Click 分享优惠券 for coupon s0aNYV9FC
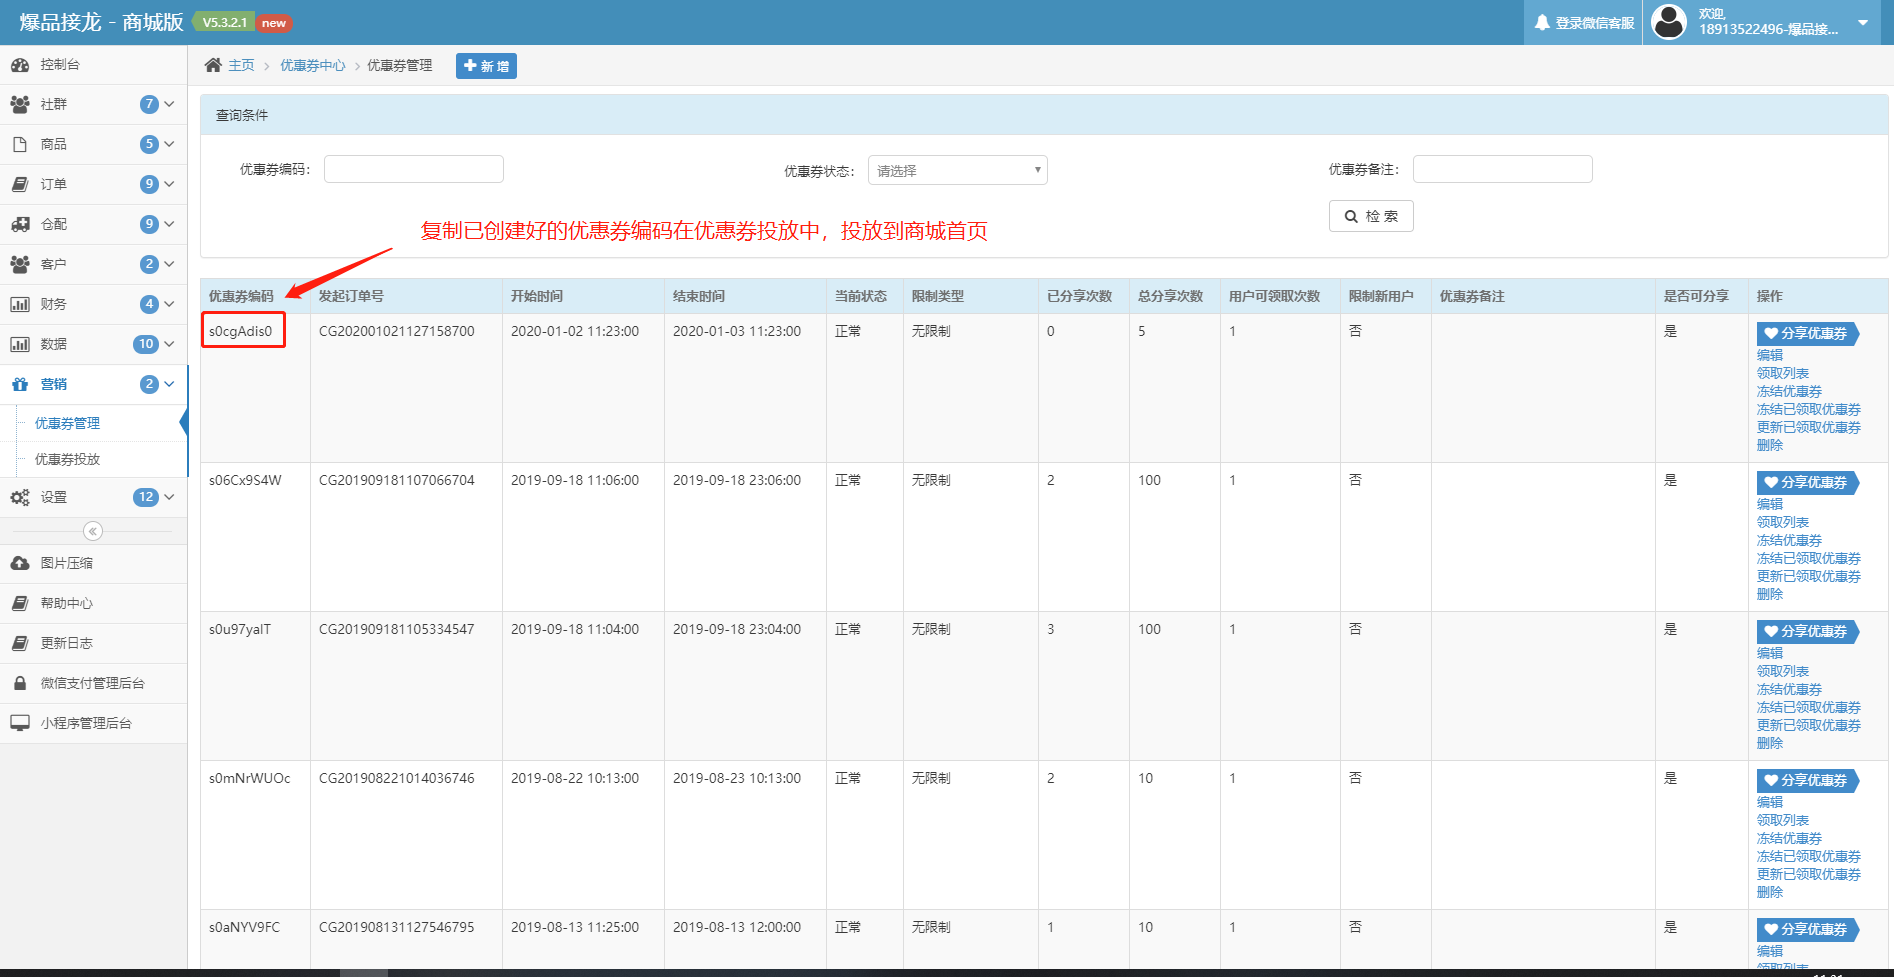This screenshot has height=977, width=1894. click(1807, 929)
